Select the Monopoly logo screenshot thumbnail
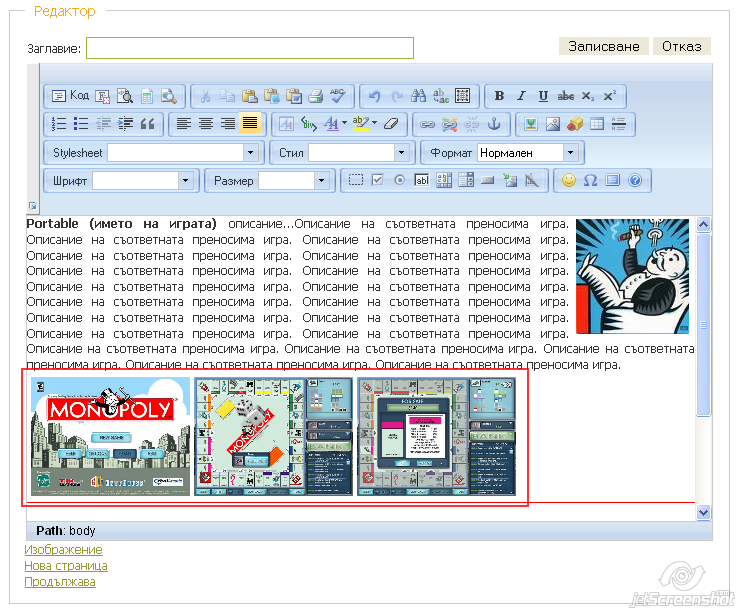 pyautogui.click(x=110, y=437)
